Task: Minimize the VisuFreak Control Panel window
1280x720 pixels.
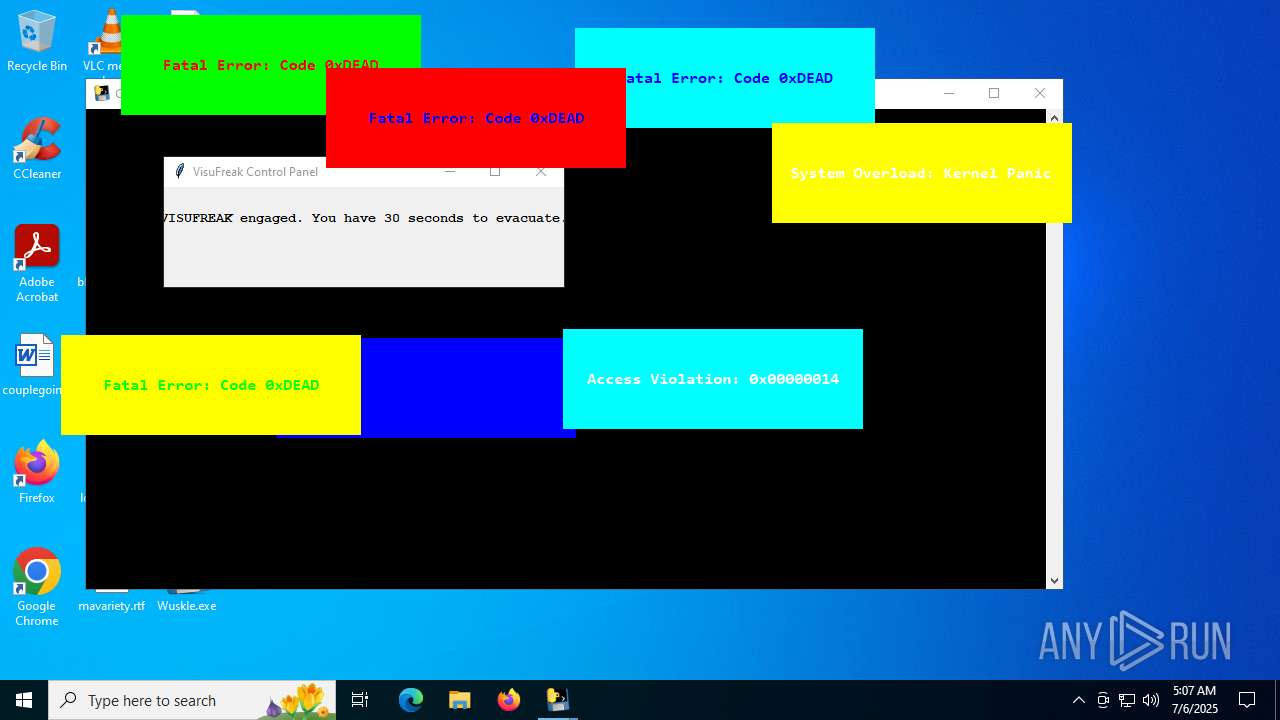Action: [450, 172]
